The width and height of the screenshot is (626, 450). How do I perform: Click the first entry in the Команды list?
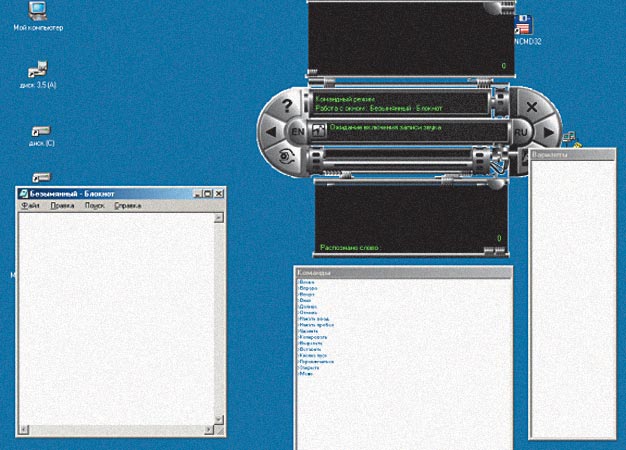307,282
